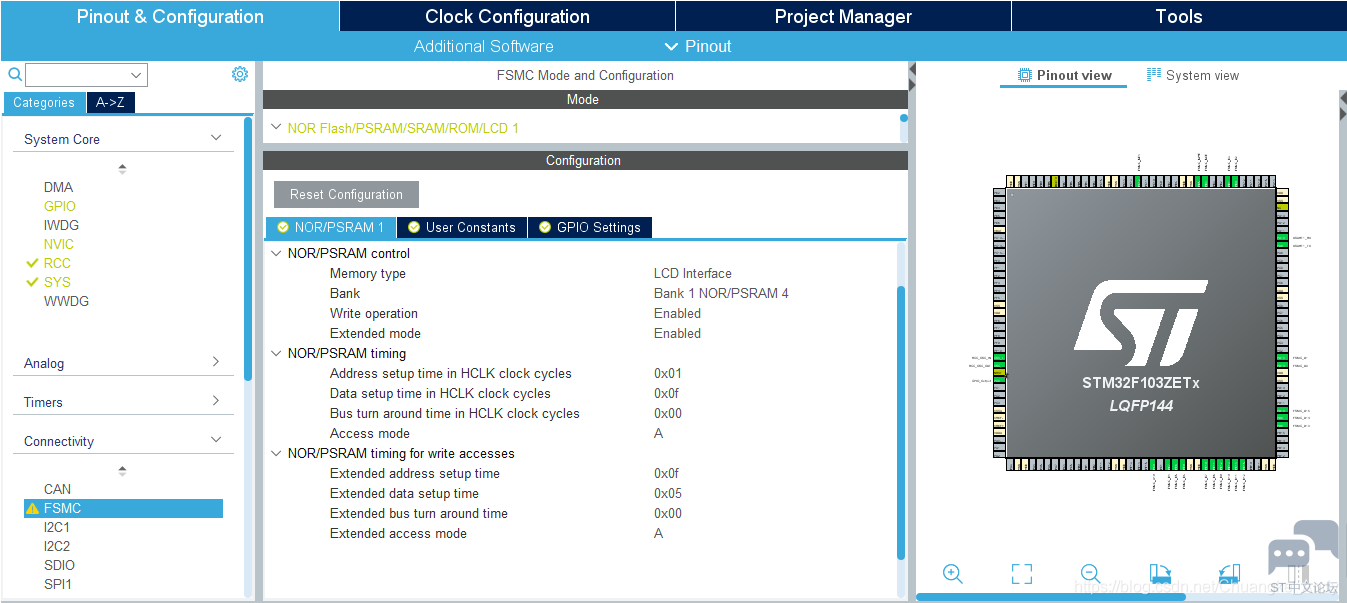Select SPI1 peripheral
The height and width of the screenshot is (603, 1347).
point(58,584)
